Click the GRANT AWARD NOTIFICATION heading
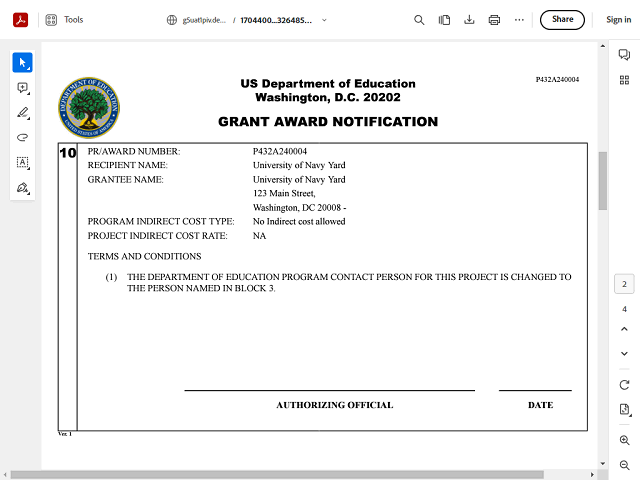 (x=328, y=122)
